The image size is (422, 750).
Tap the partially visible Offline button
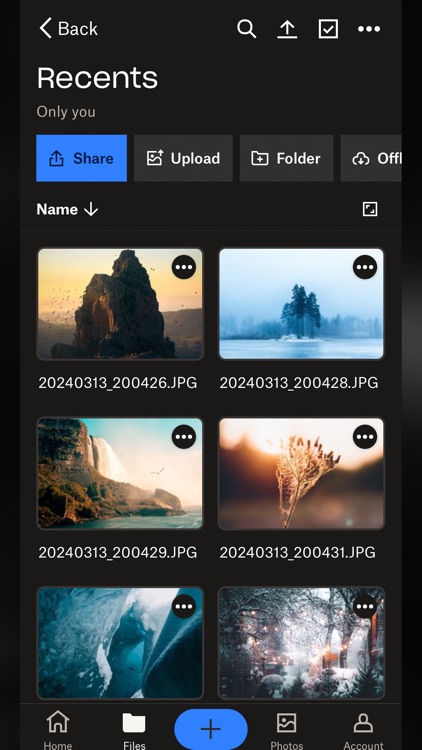(371, 158)
